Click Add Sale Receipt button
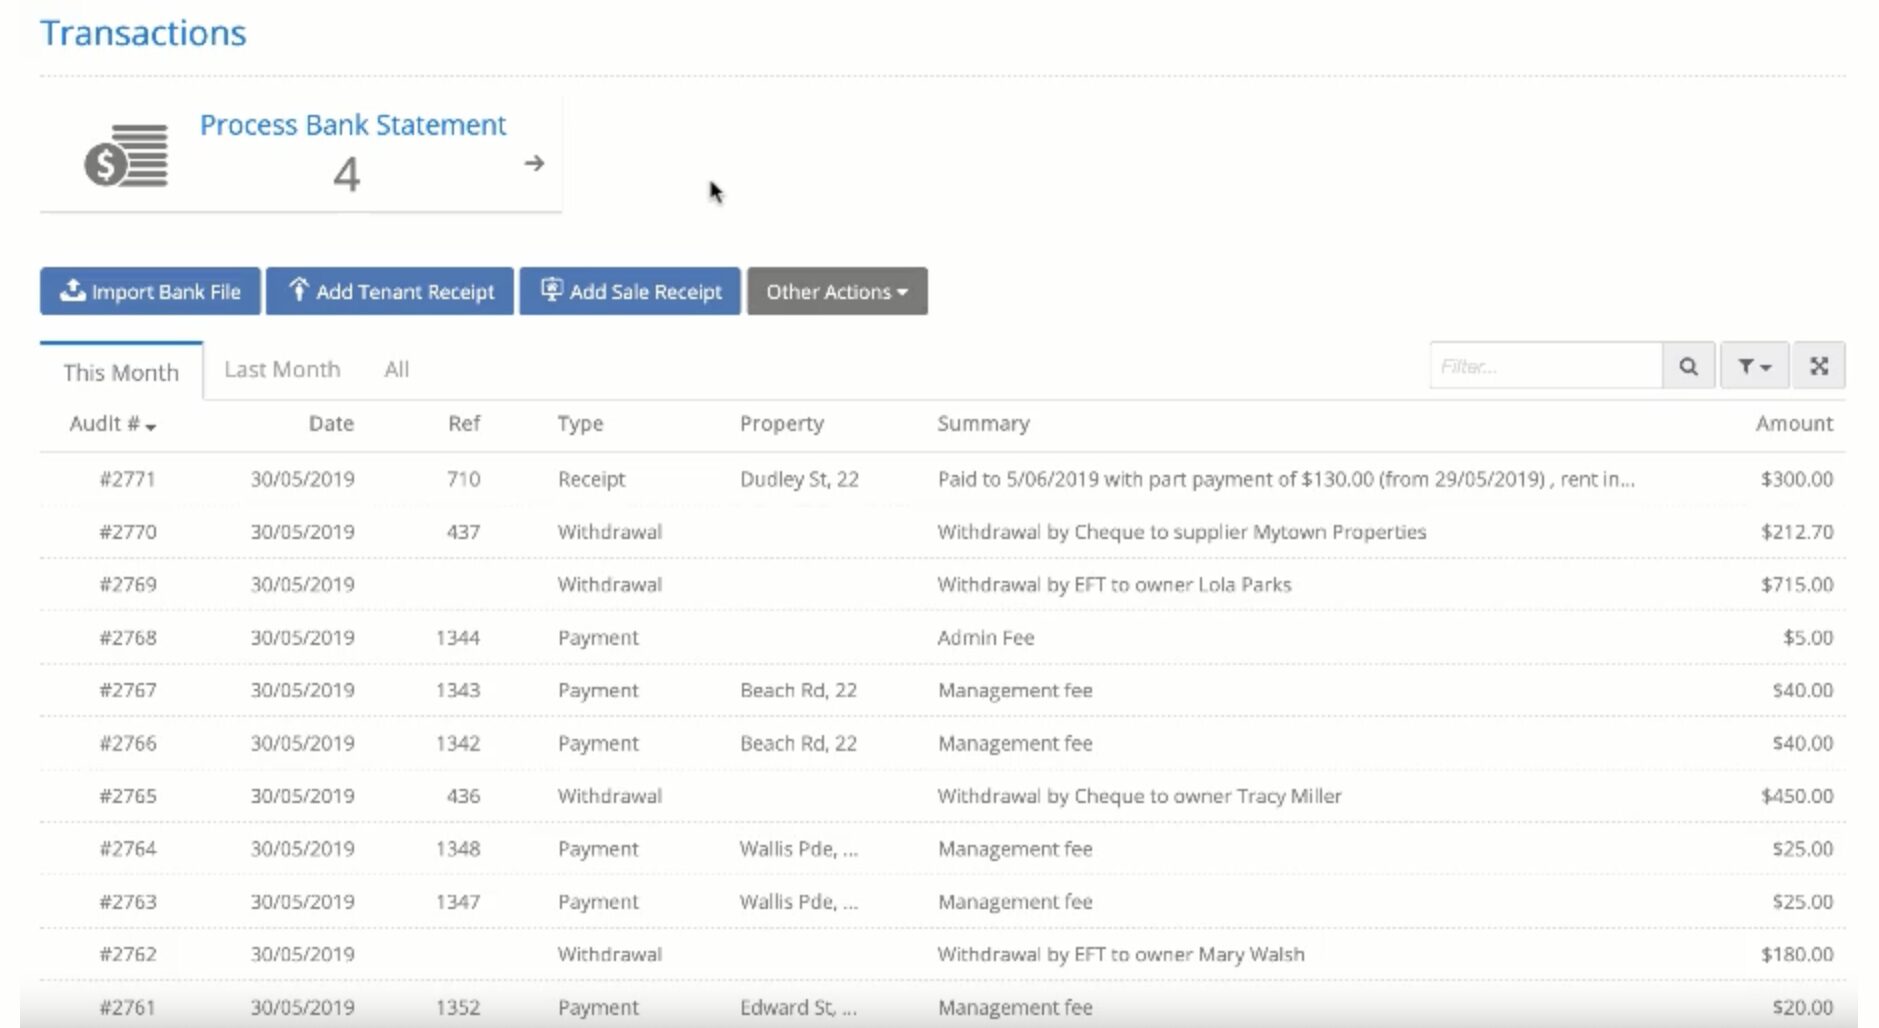The image size is (1879, 1028). click(630, 291)
